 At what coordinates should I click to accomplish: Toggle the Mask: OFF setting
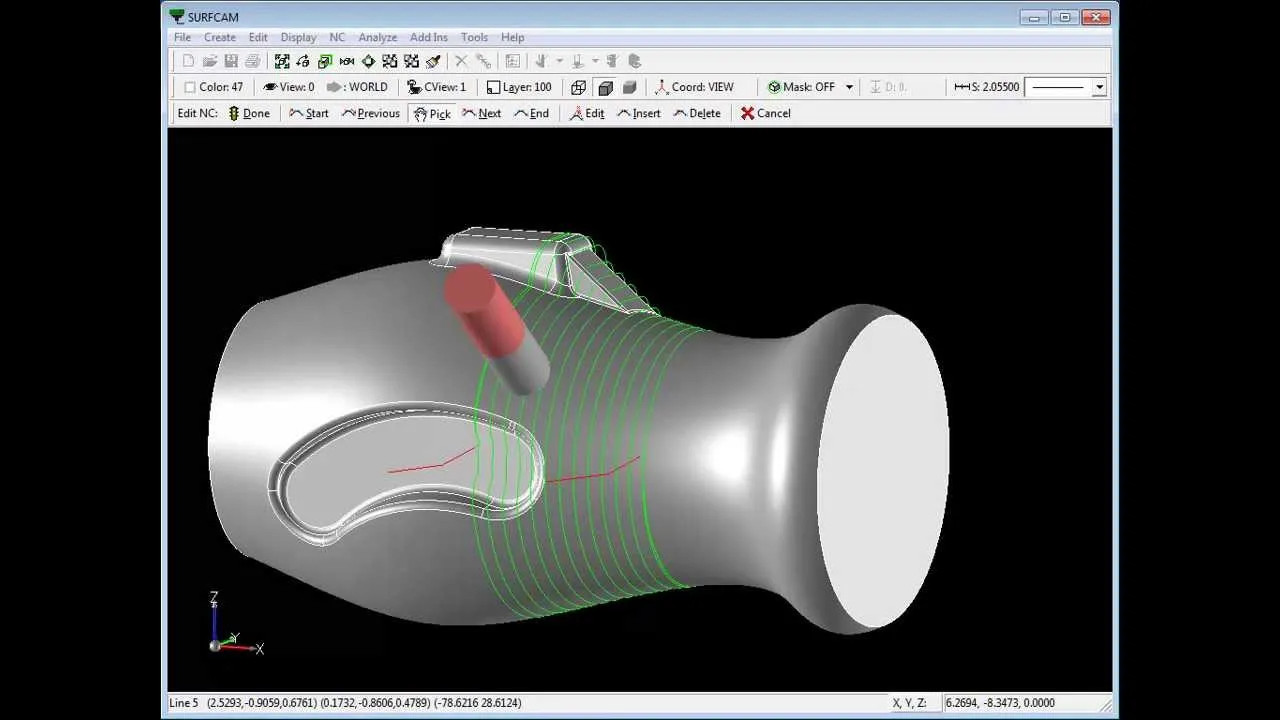(x=800, y=87)
